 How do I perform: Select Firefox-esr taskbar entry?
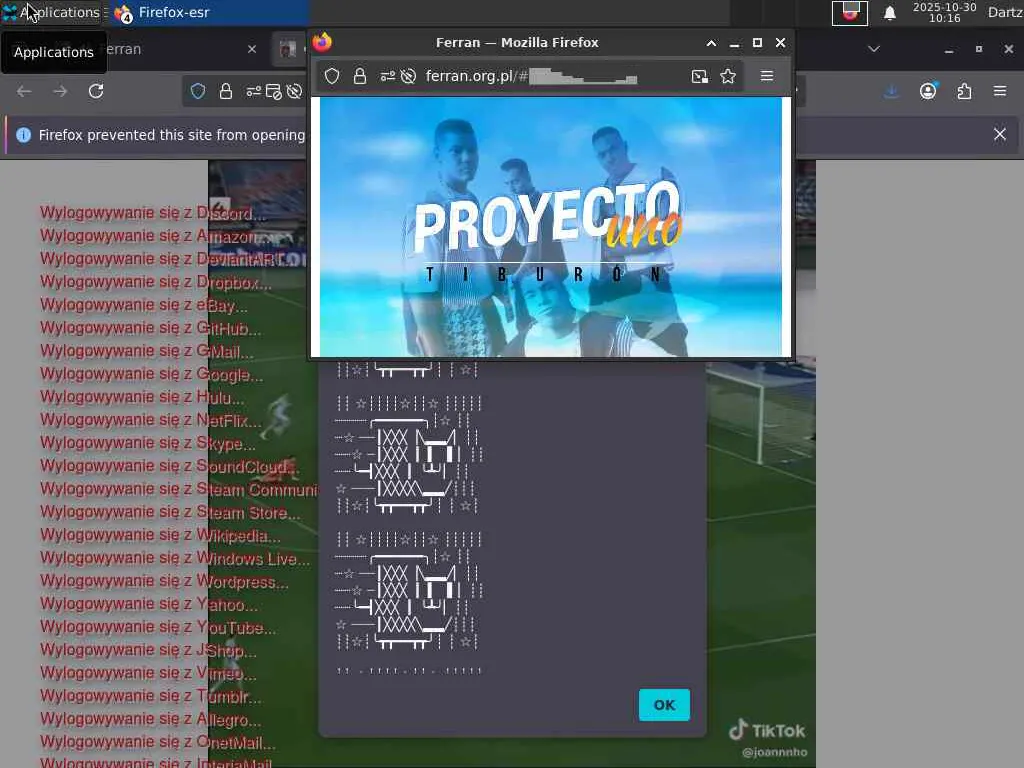(x=208, y=12)
